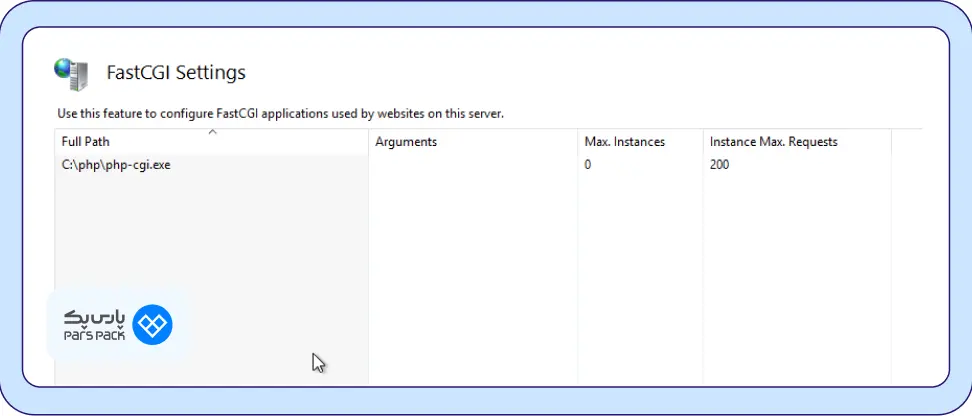Sort by Instance Max. Requests column header
The height and width of the screenshot is (416, 972).
pos(773,142)
